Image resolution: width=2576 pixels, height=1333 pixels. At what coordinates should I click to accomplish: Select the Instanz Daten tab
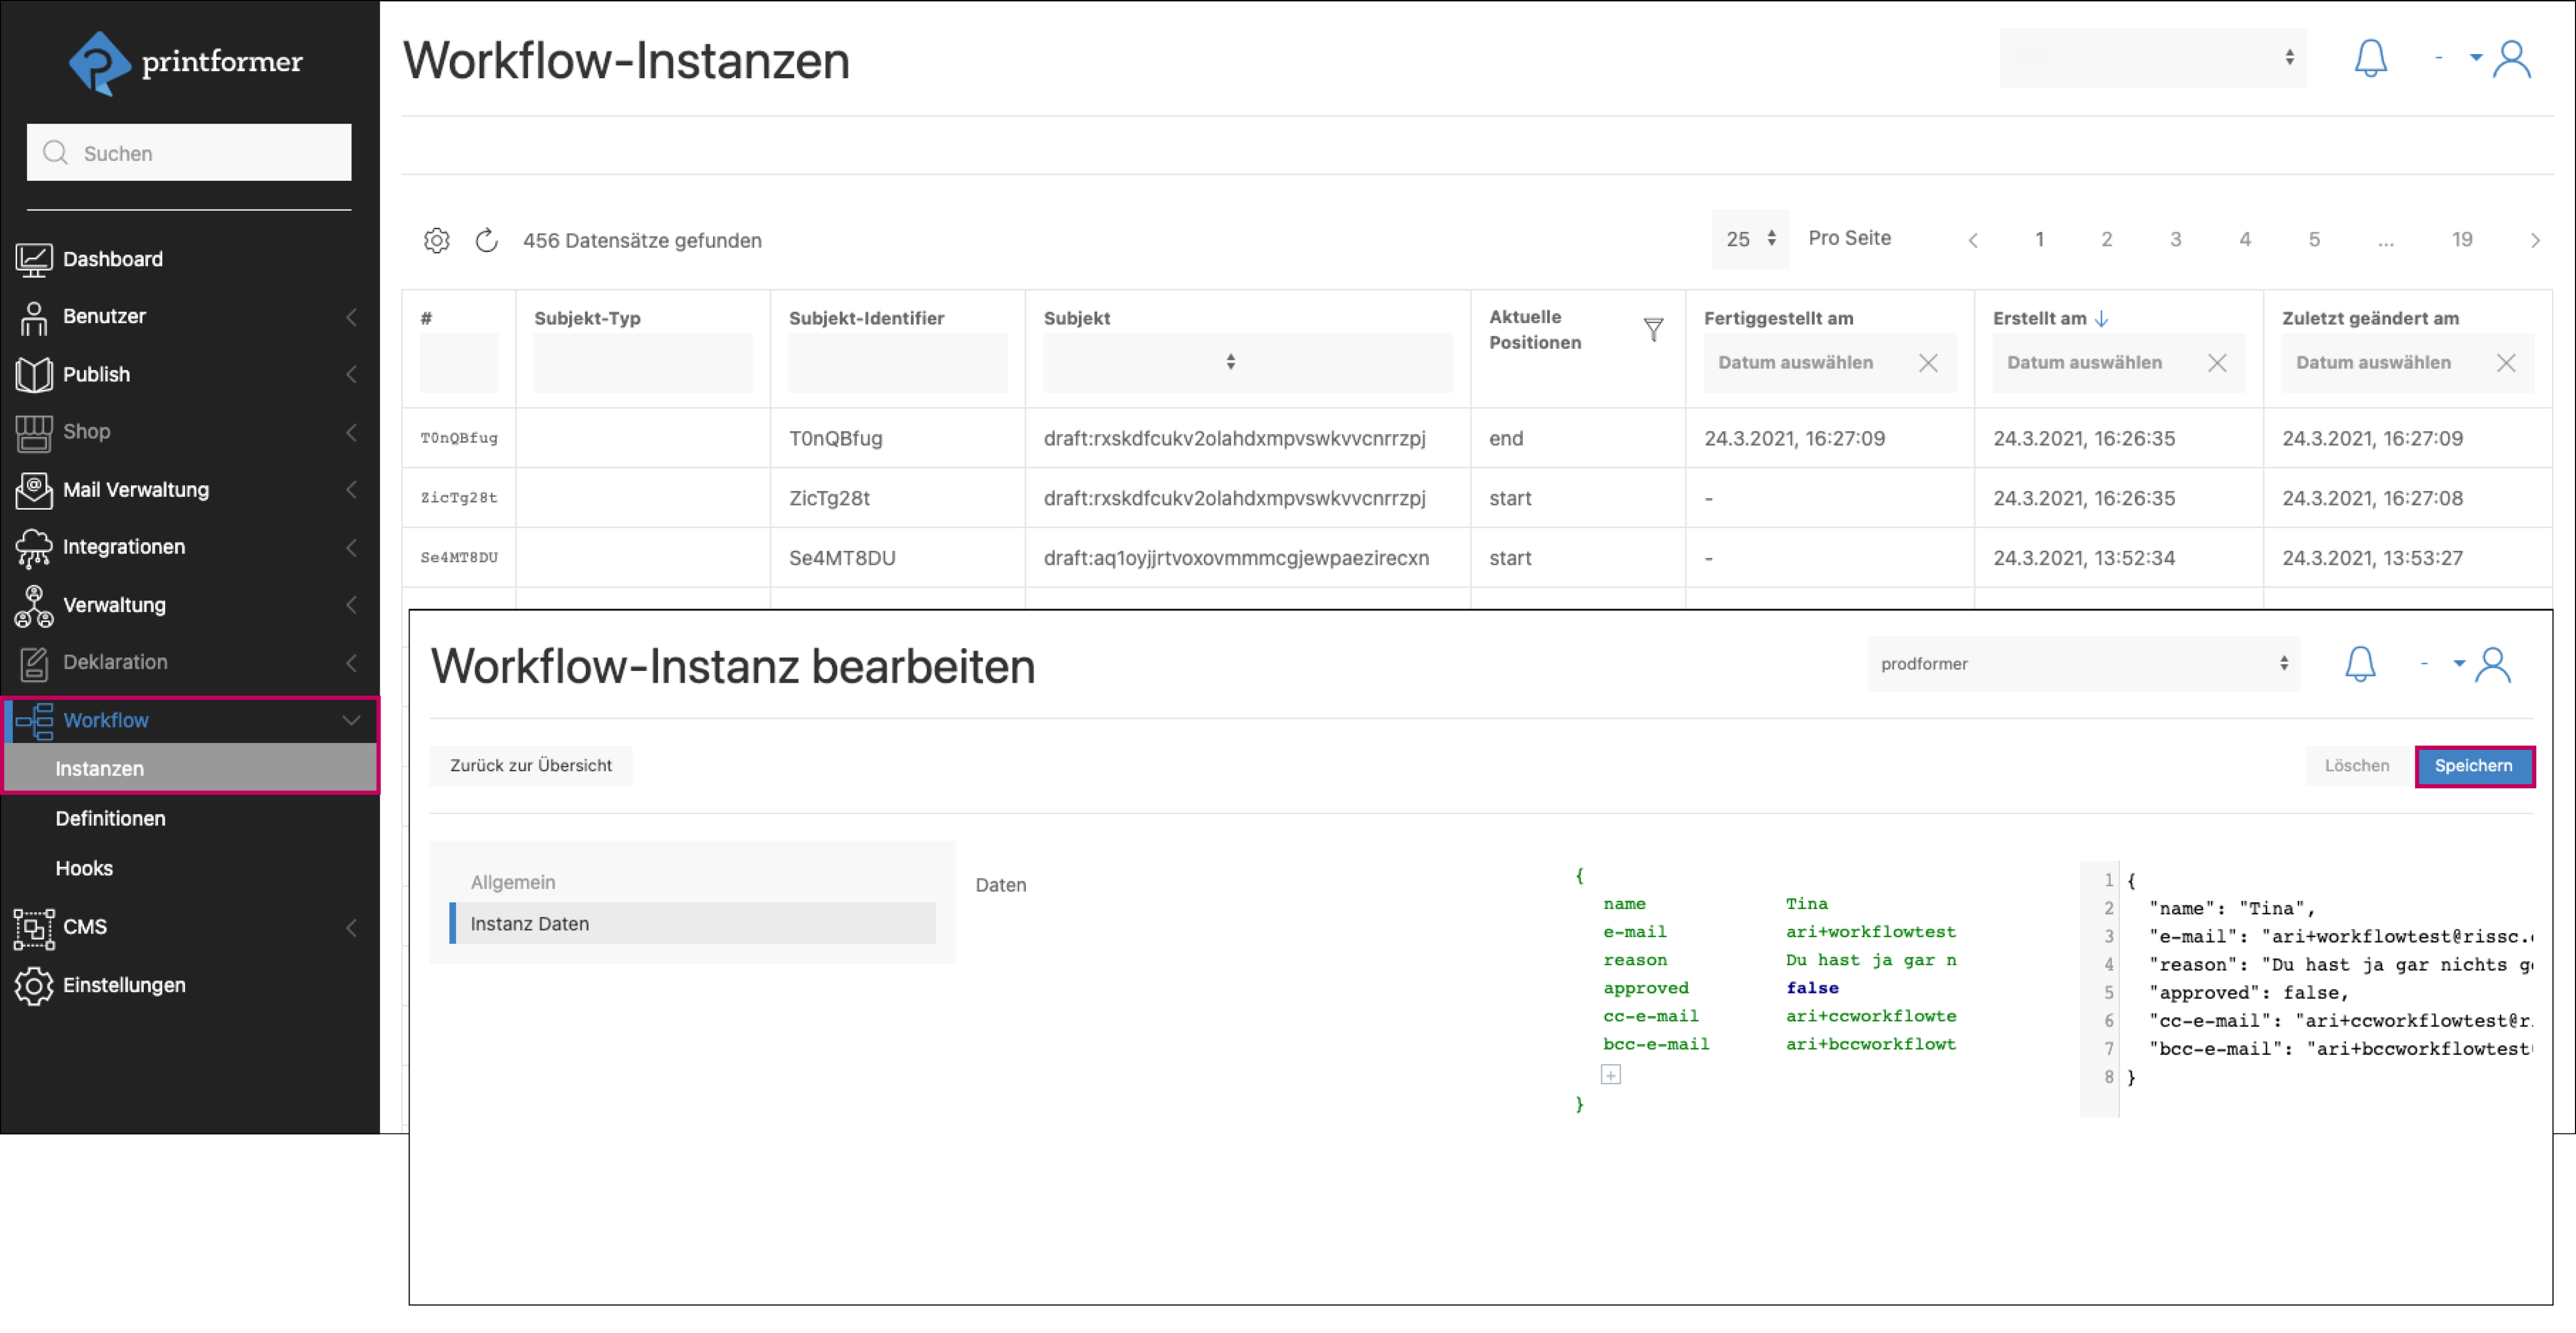click(529, 923)
